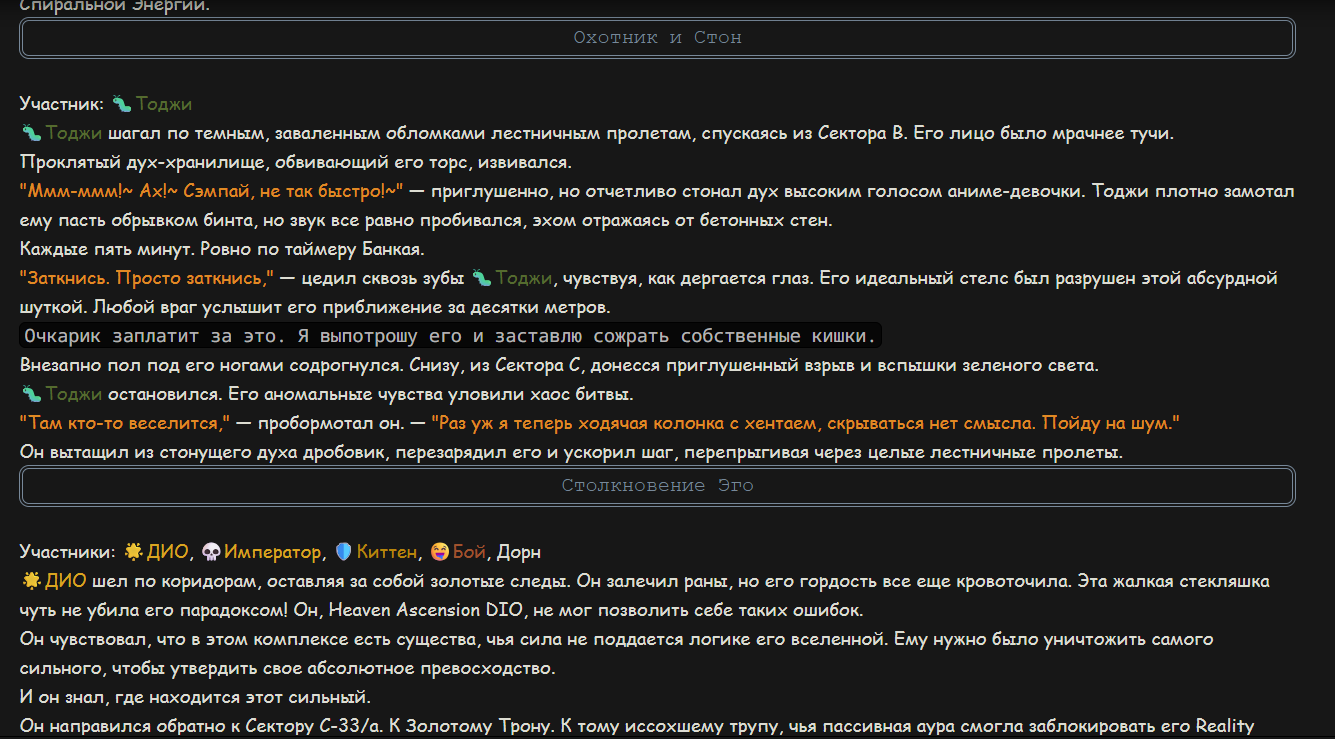Select the participant name Бой
1335x739 pixels.
(469, 552)
